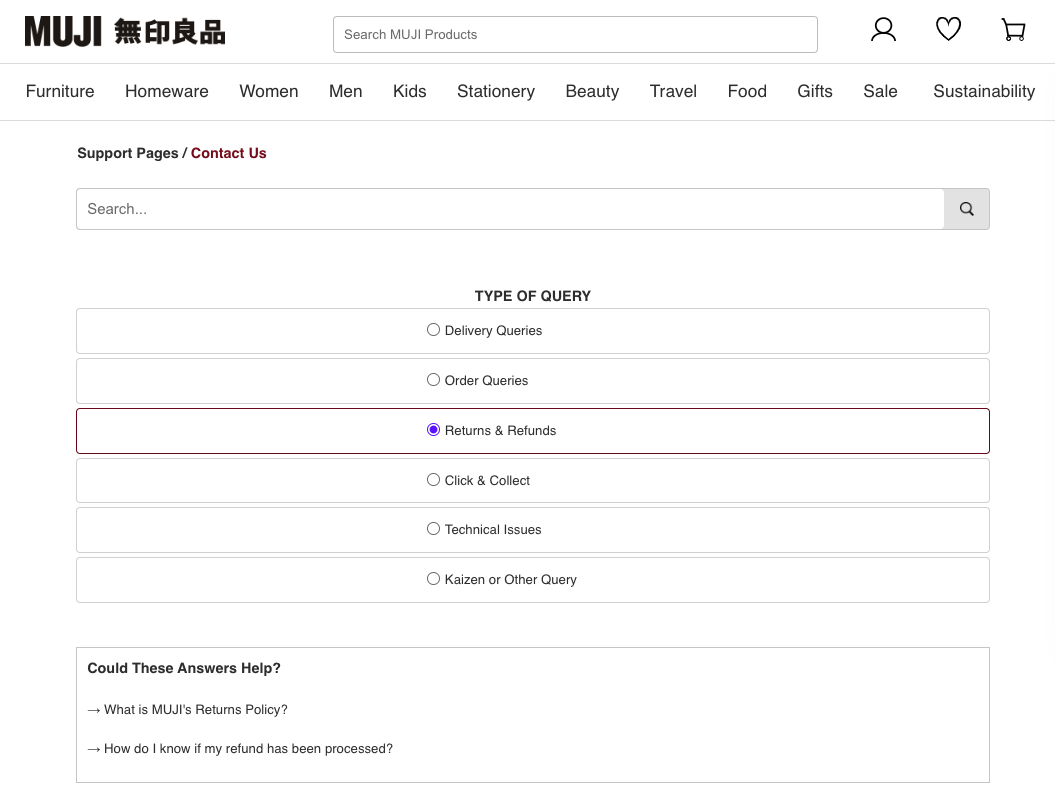Click the MUJI logo
Screen dimensions: 1055x789
pos(124,31)
